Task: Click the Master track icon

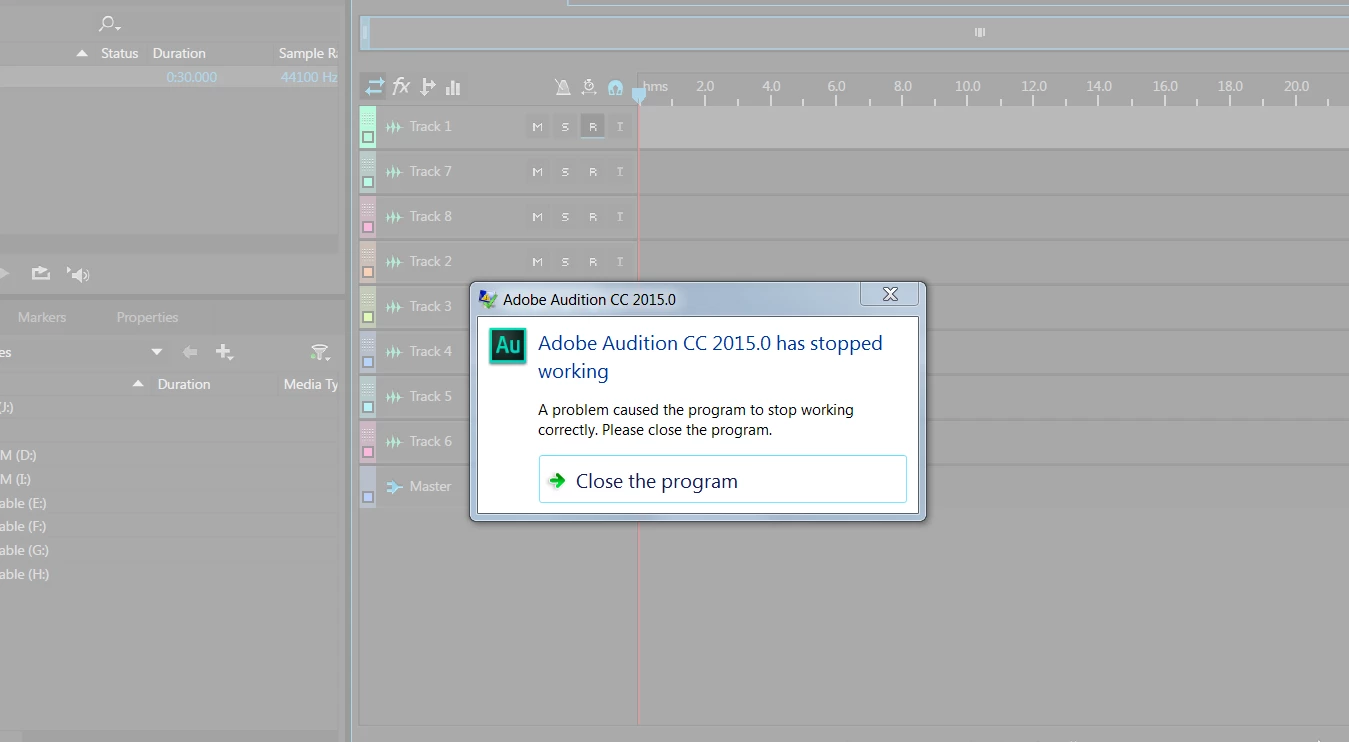Action: [x=394, y=487]
